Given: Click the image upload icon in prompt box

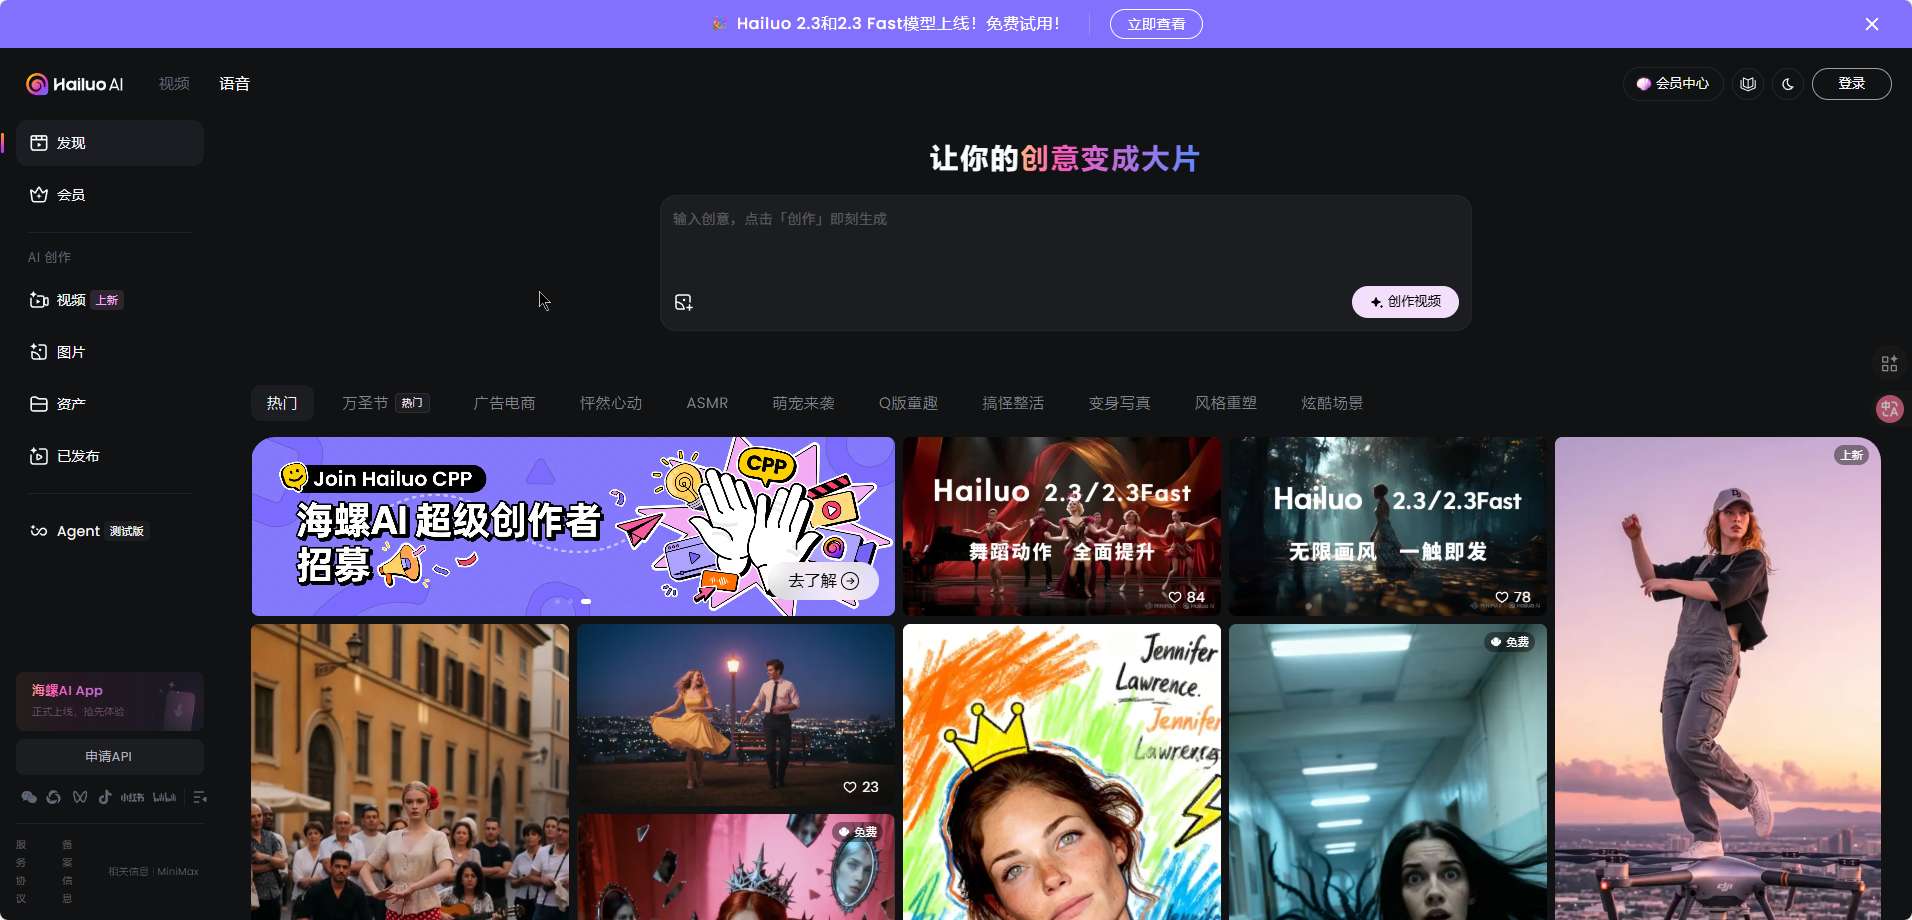Looking at the screenshot, I should pyautogui.click(x=683, y=302).
